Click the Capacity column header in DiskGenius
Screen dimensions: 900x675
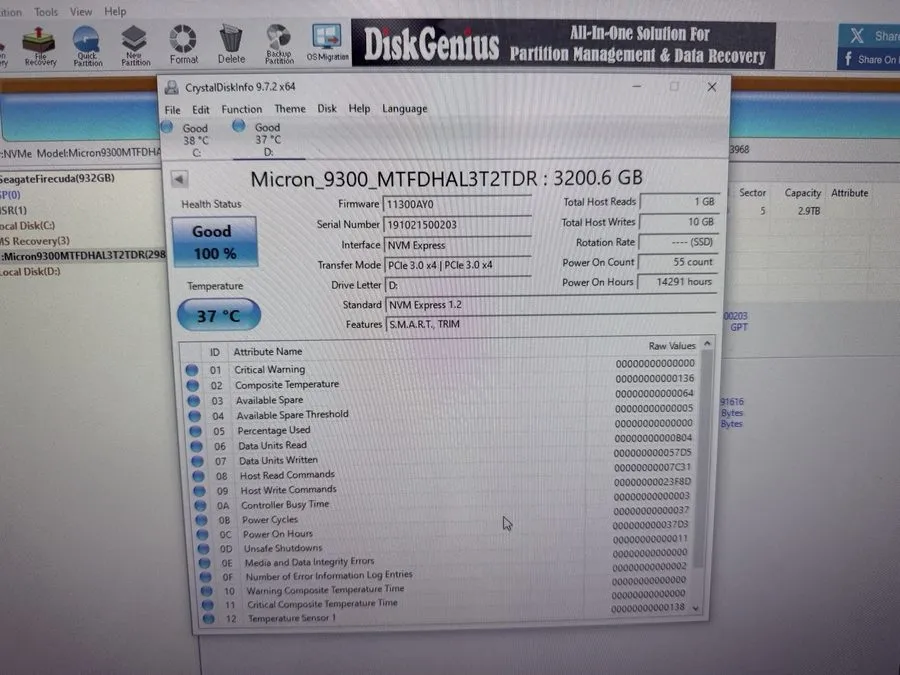[802, 193]
